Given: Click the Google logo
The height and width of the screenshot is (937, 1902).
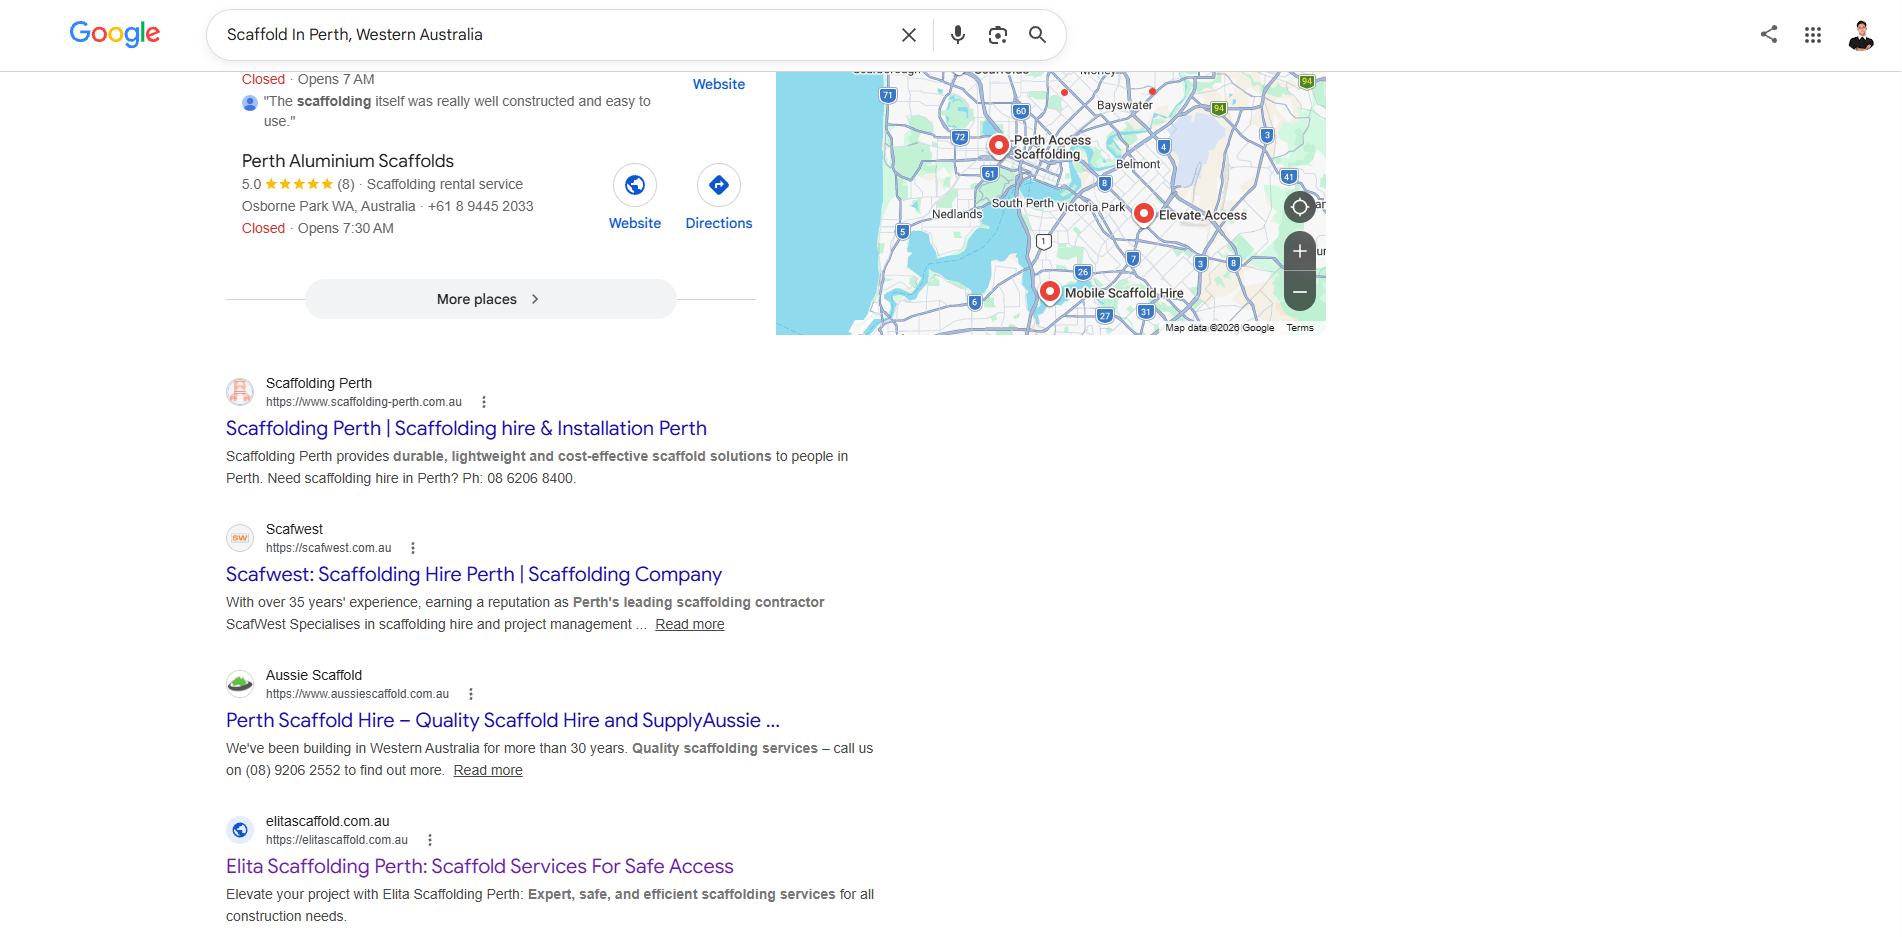Looking at the screenshot, I should click(x=115, y=34).
